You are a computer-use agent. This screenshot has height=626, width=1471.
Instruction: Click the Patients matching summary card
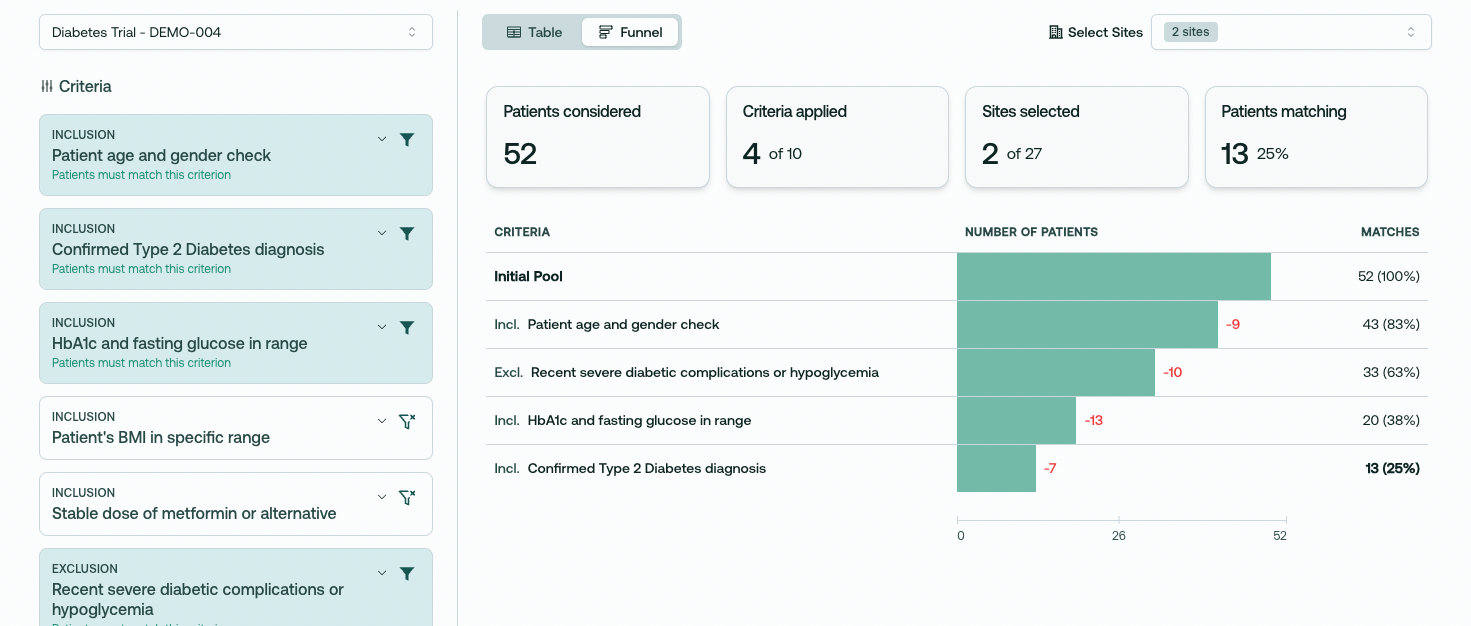[x=1316, y=137]
